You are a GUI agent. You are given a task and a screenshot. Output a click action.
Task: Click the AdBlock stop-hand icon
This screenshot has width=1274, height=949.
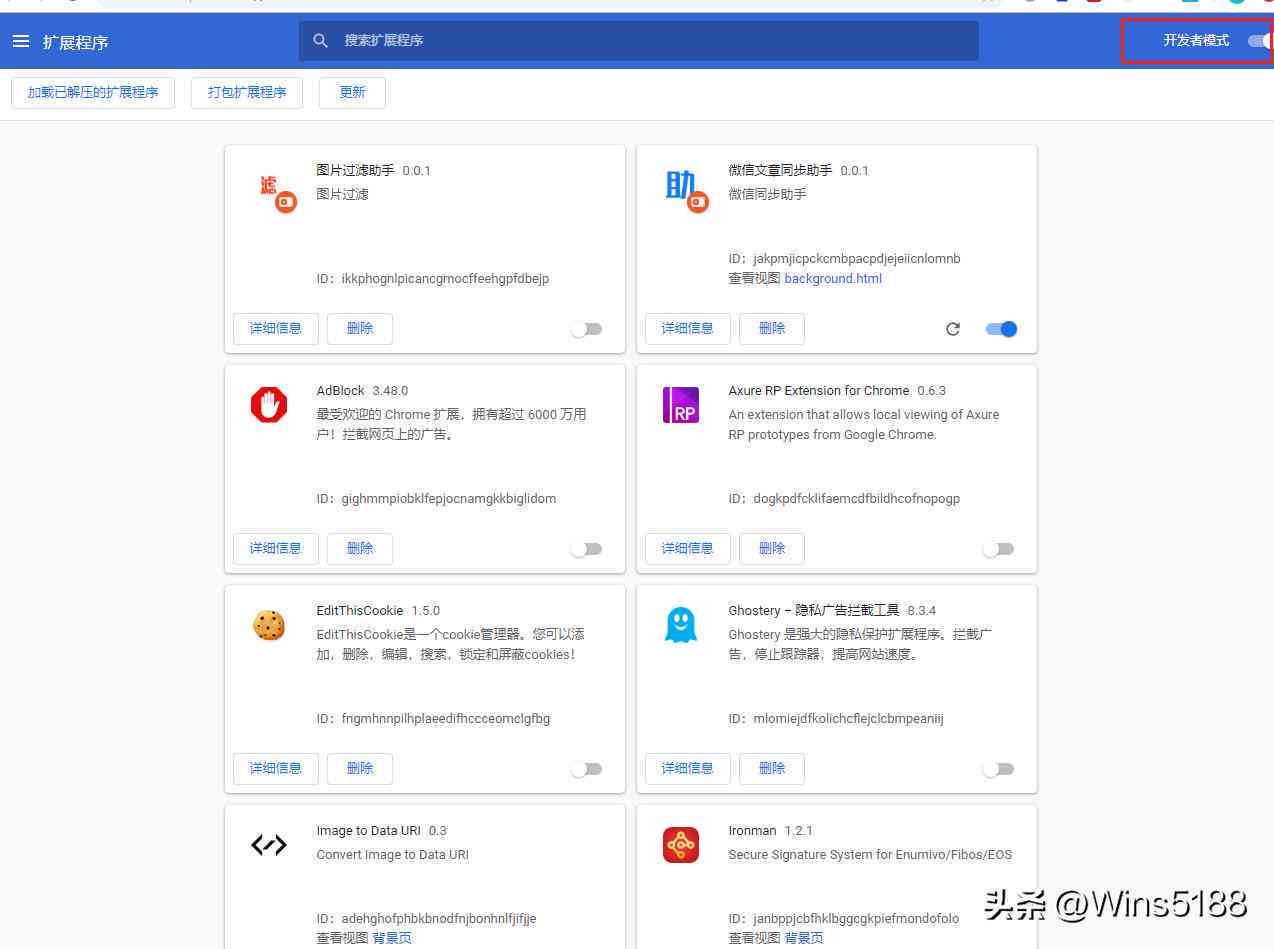pos(269,405)
